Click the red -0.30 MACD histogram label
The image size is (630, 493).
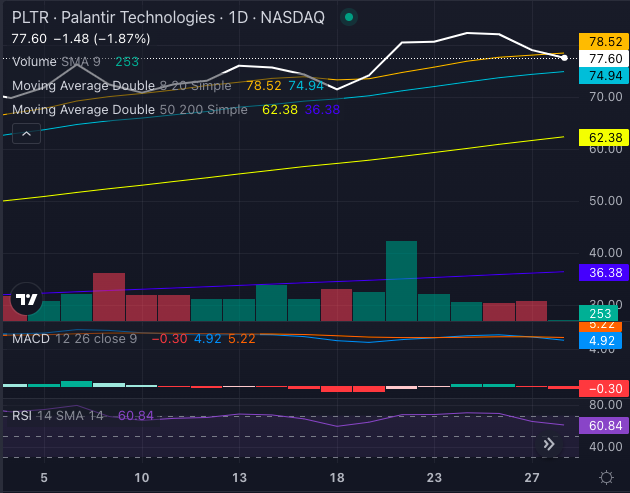(x=605, y=388)
